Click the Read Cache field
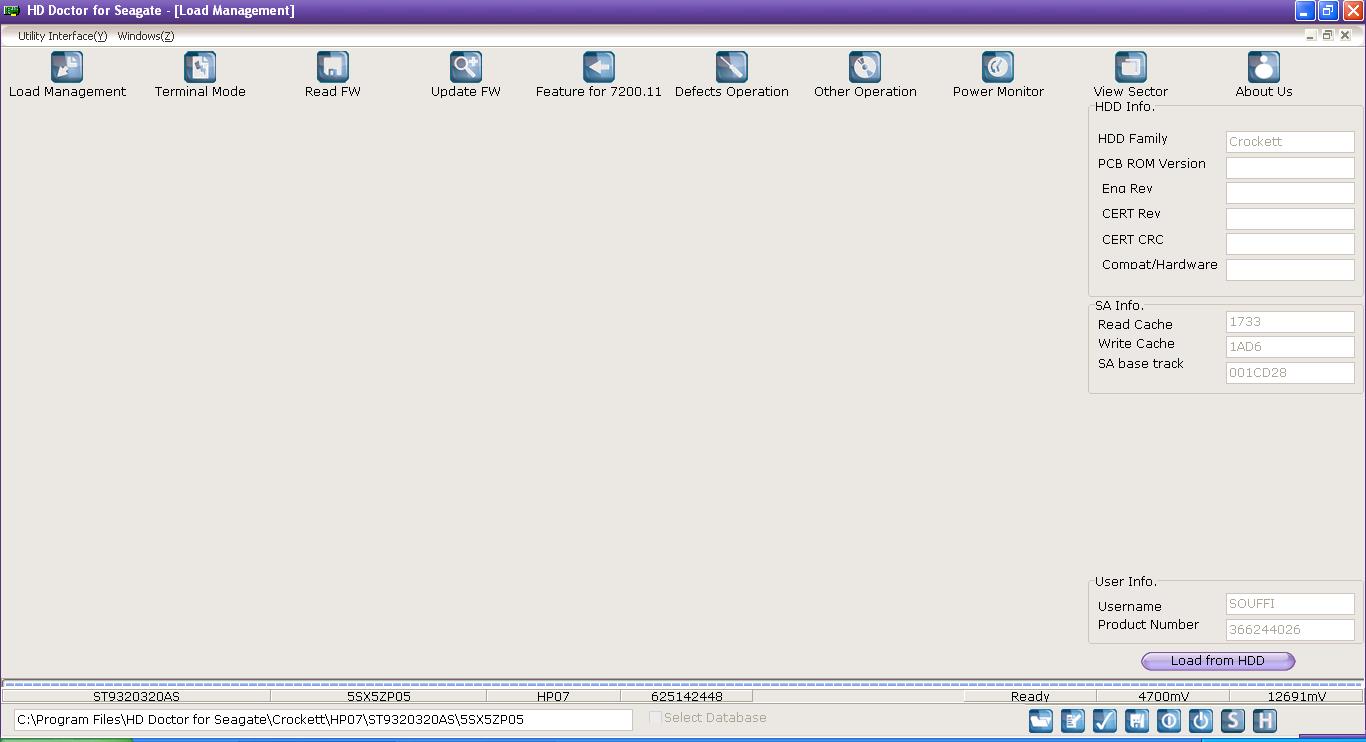Screen dimensions: 1366x742 point(1290,322)
